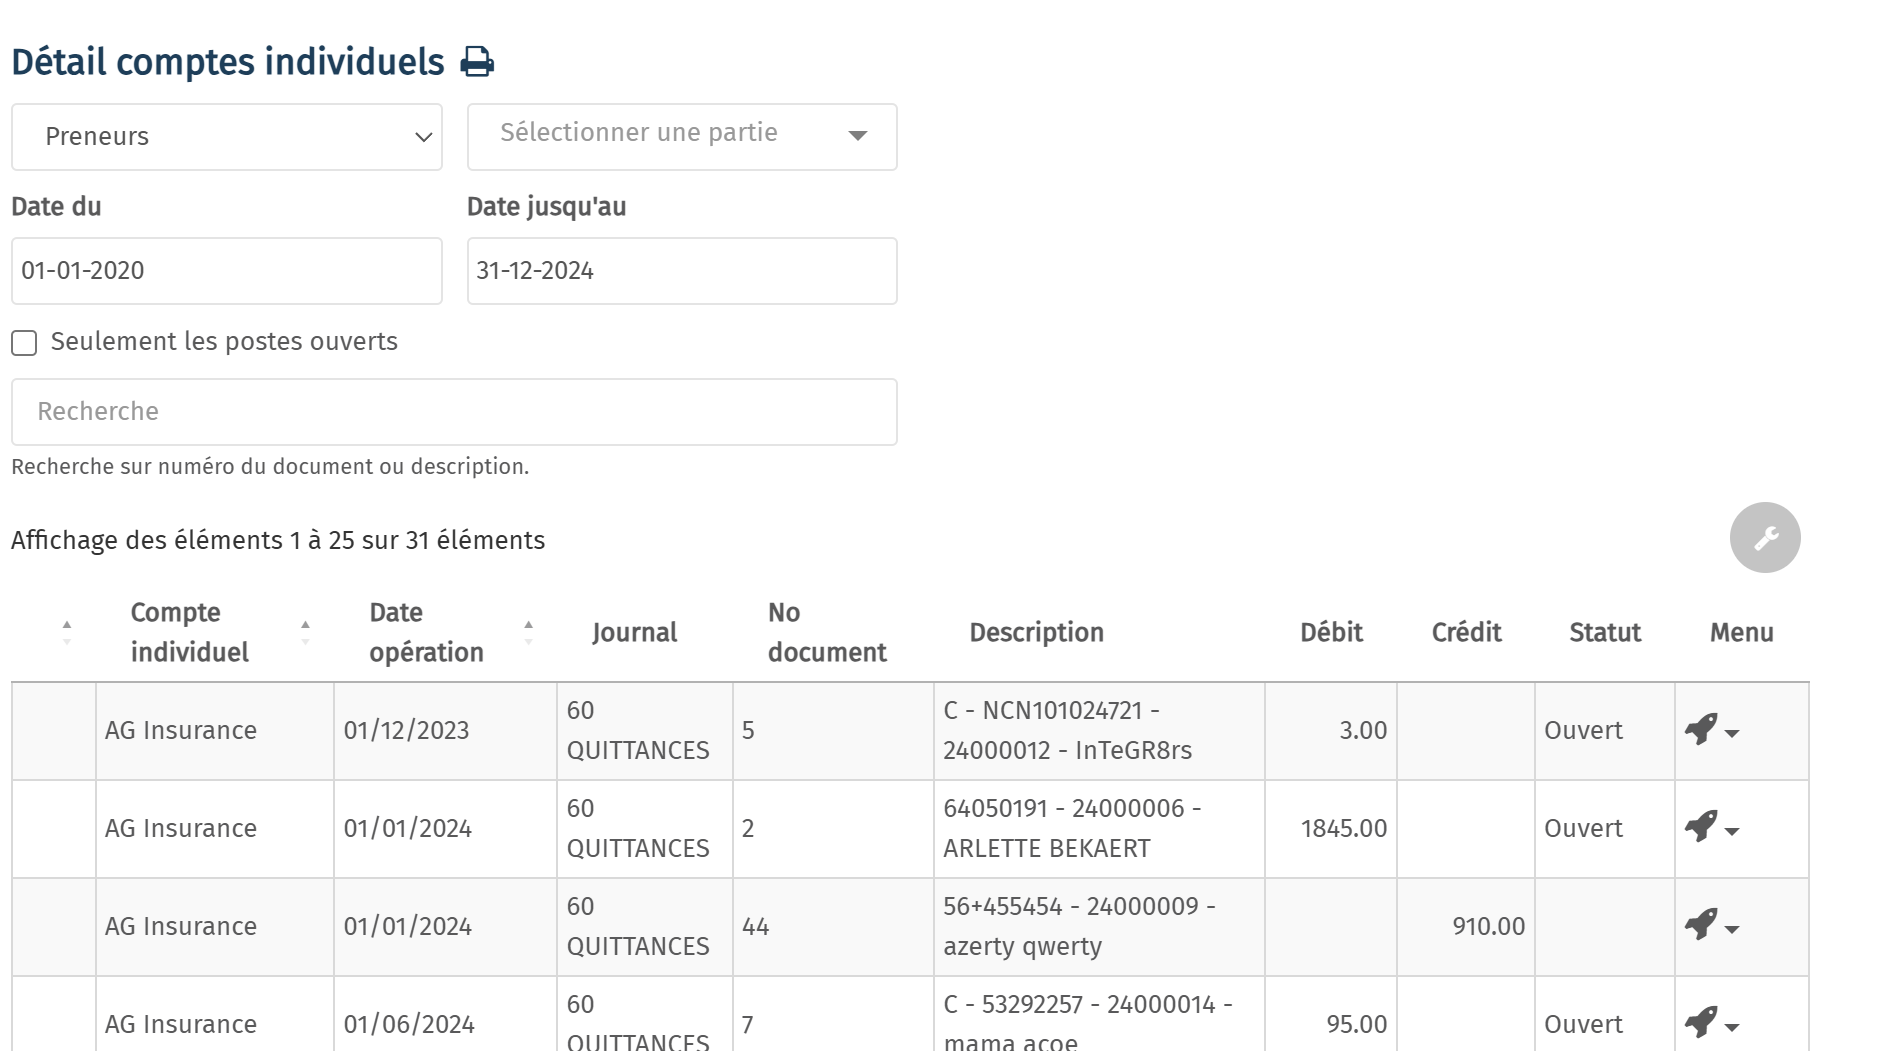
Task: Tick Seulement les postes ouverts checkbox
Action: point(24,343)
